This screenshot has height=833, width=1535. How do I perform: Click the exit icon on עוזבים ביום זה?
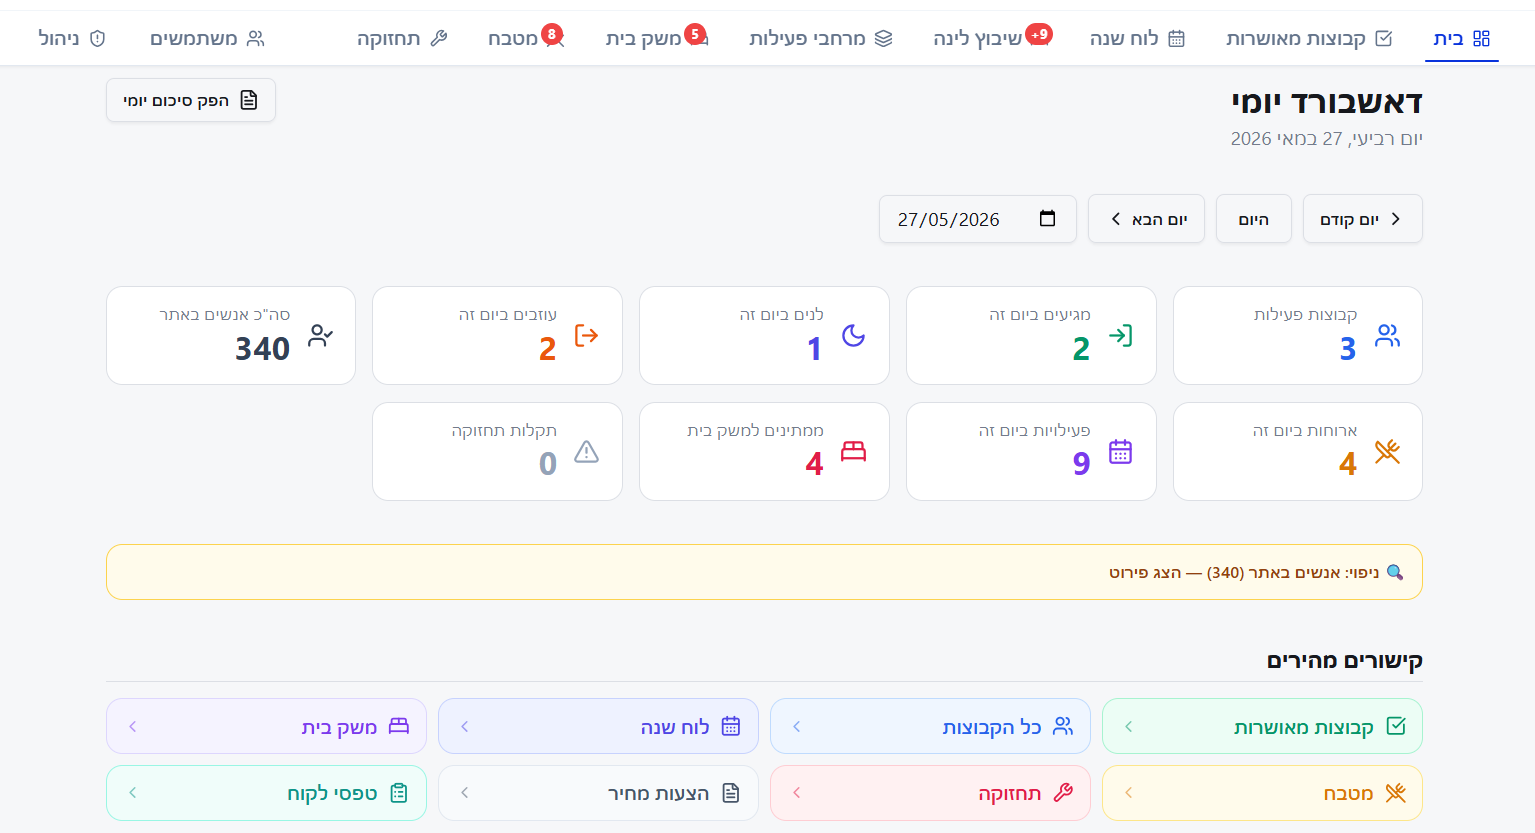coord(587,336)
